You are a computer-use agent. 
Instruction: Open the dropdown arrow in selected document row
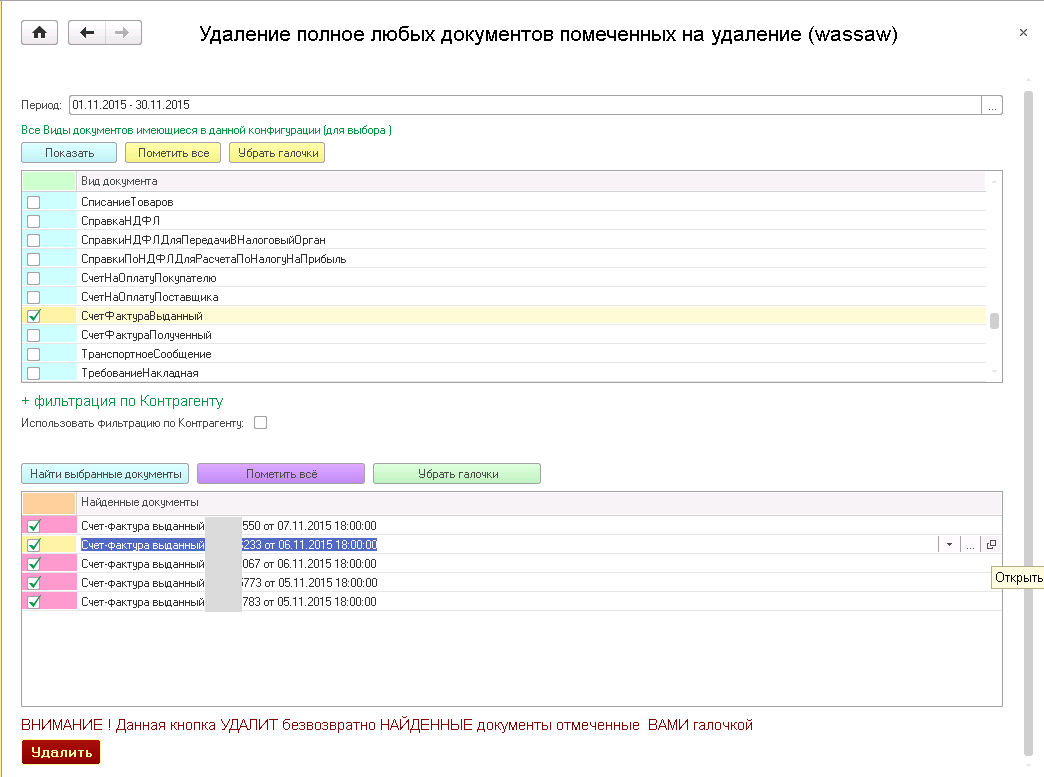(x=949, y=545)
